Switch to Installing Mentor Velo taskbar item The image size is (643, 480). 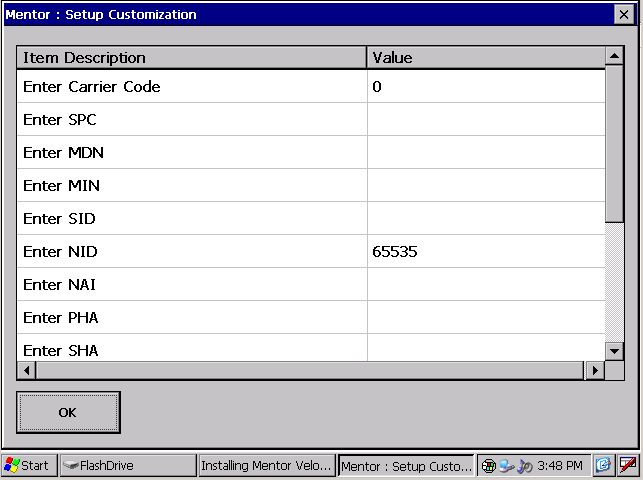[266, 465]
